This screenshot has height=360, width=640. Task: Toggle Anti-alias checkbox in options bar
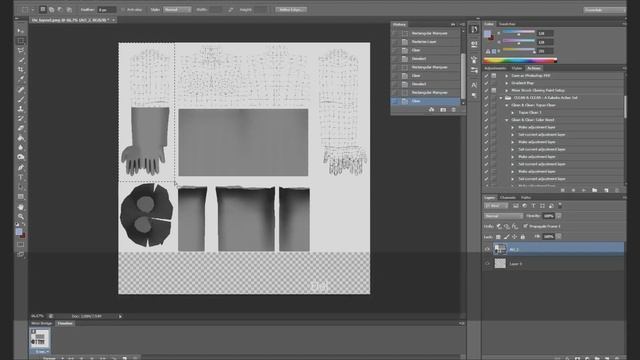coord(123,10)
